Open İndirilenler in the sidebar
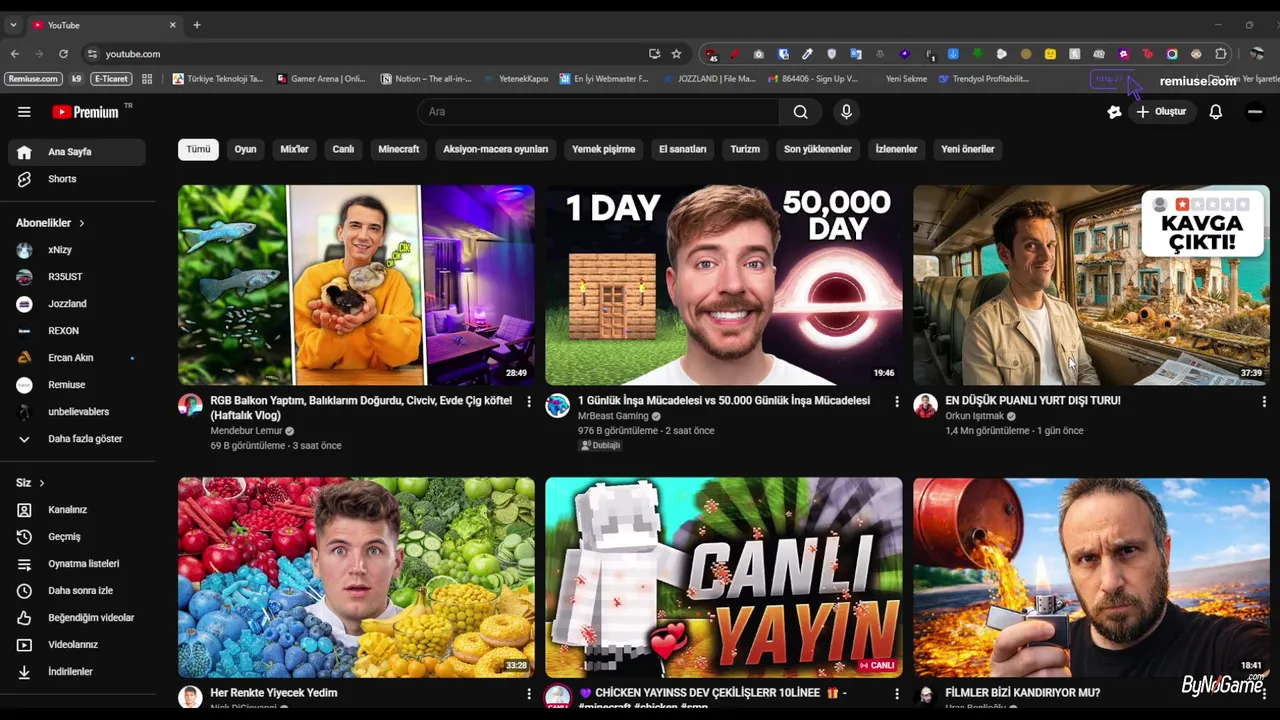This screenshot has width=1280, height=720. pos(77,672)
